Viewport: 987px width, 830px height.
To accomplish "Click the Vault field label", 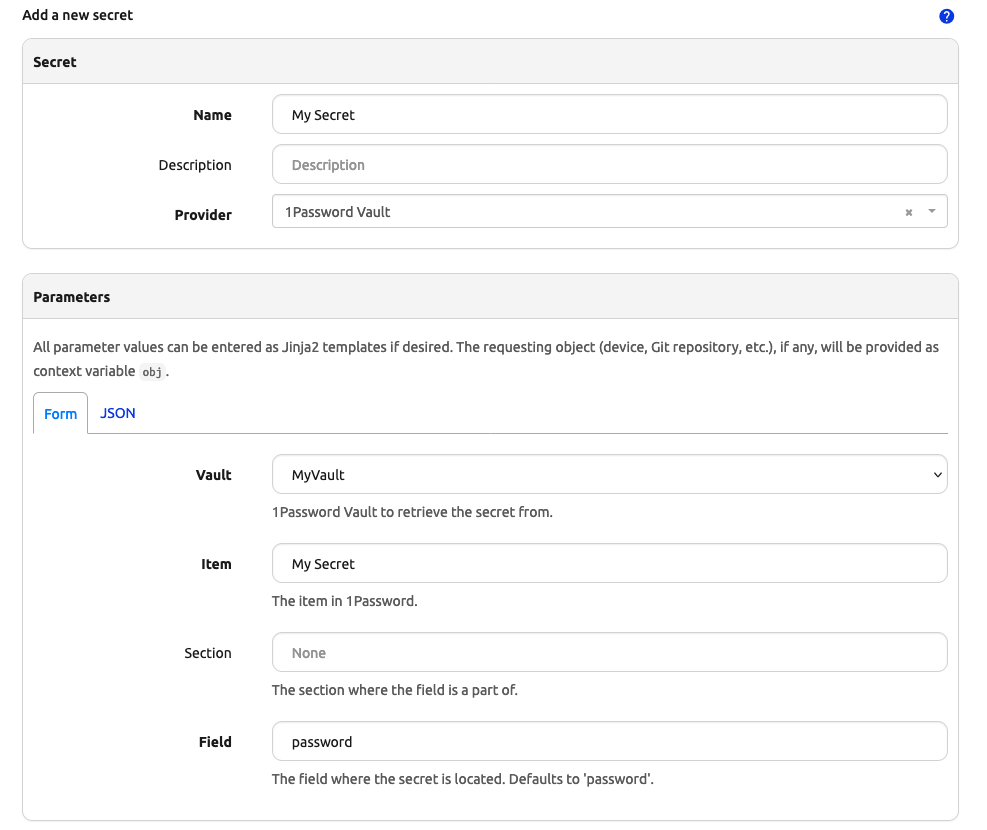I will tap(213, 475).
